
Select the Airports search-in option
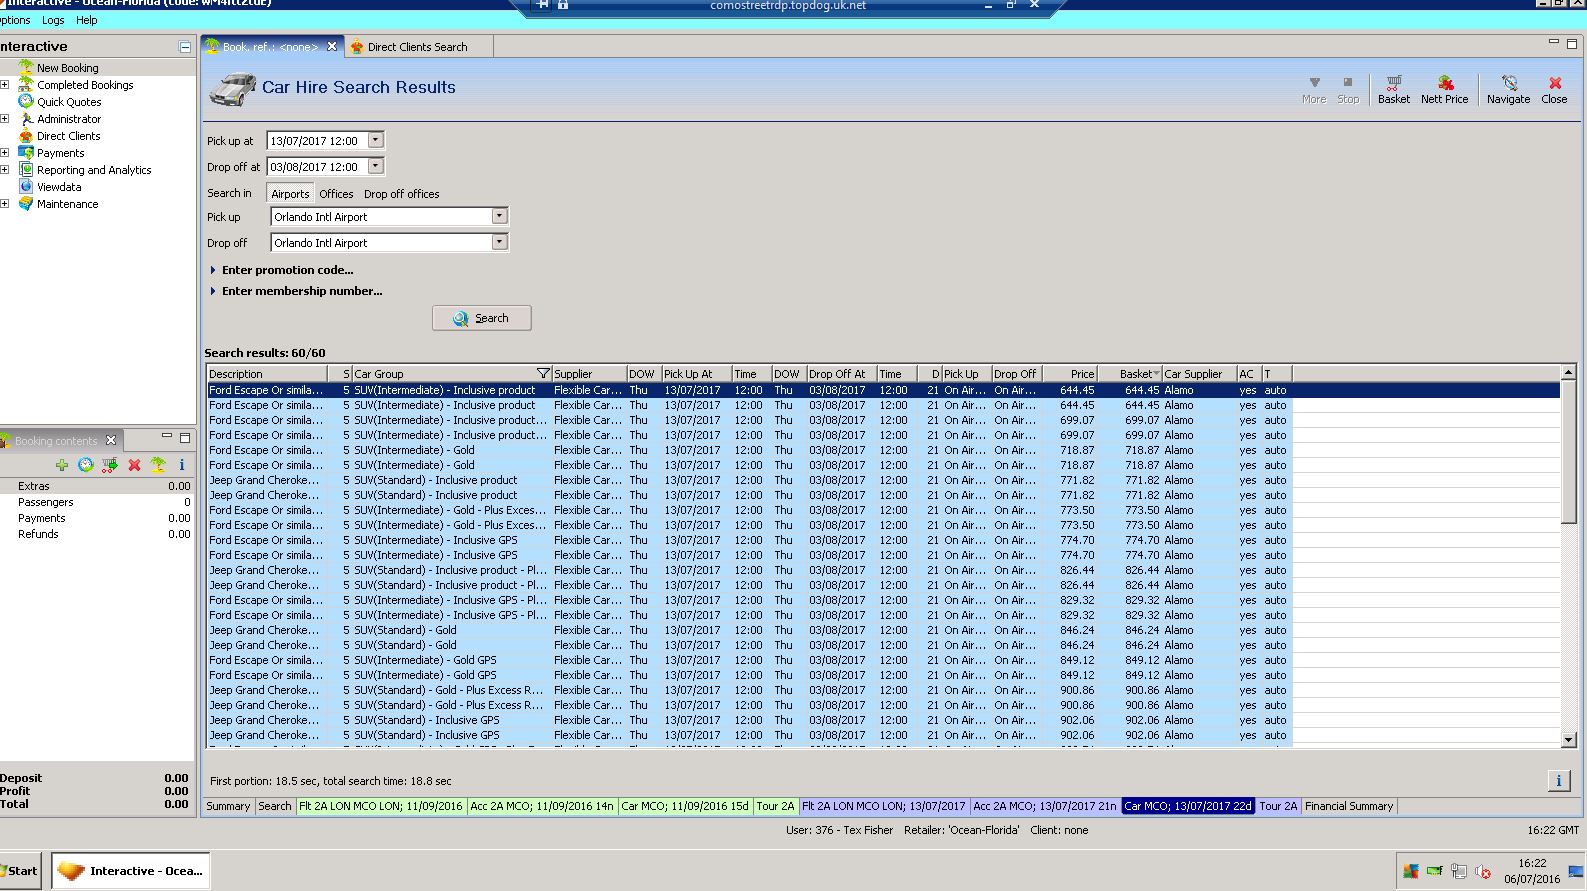[290, 194]
